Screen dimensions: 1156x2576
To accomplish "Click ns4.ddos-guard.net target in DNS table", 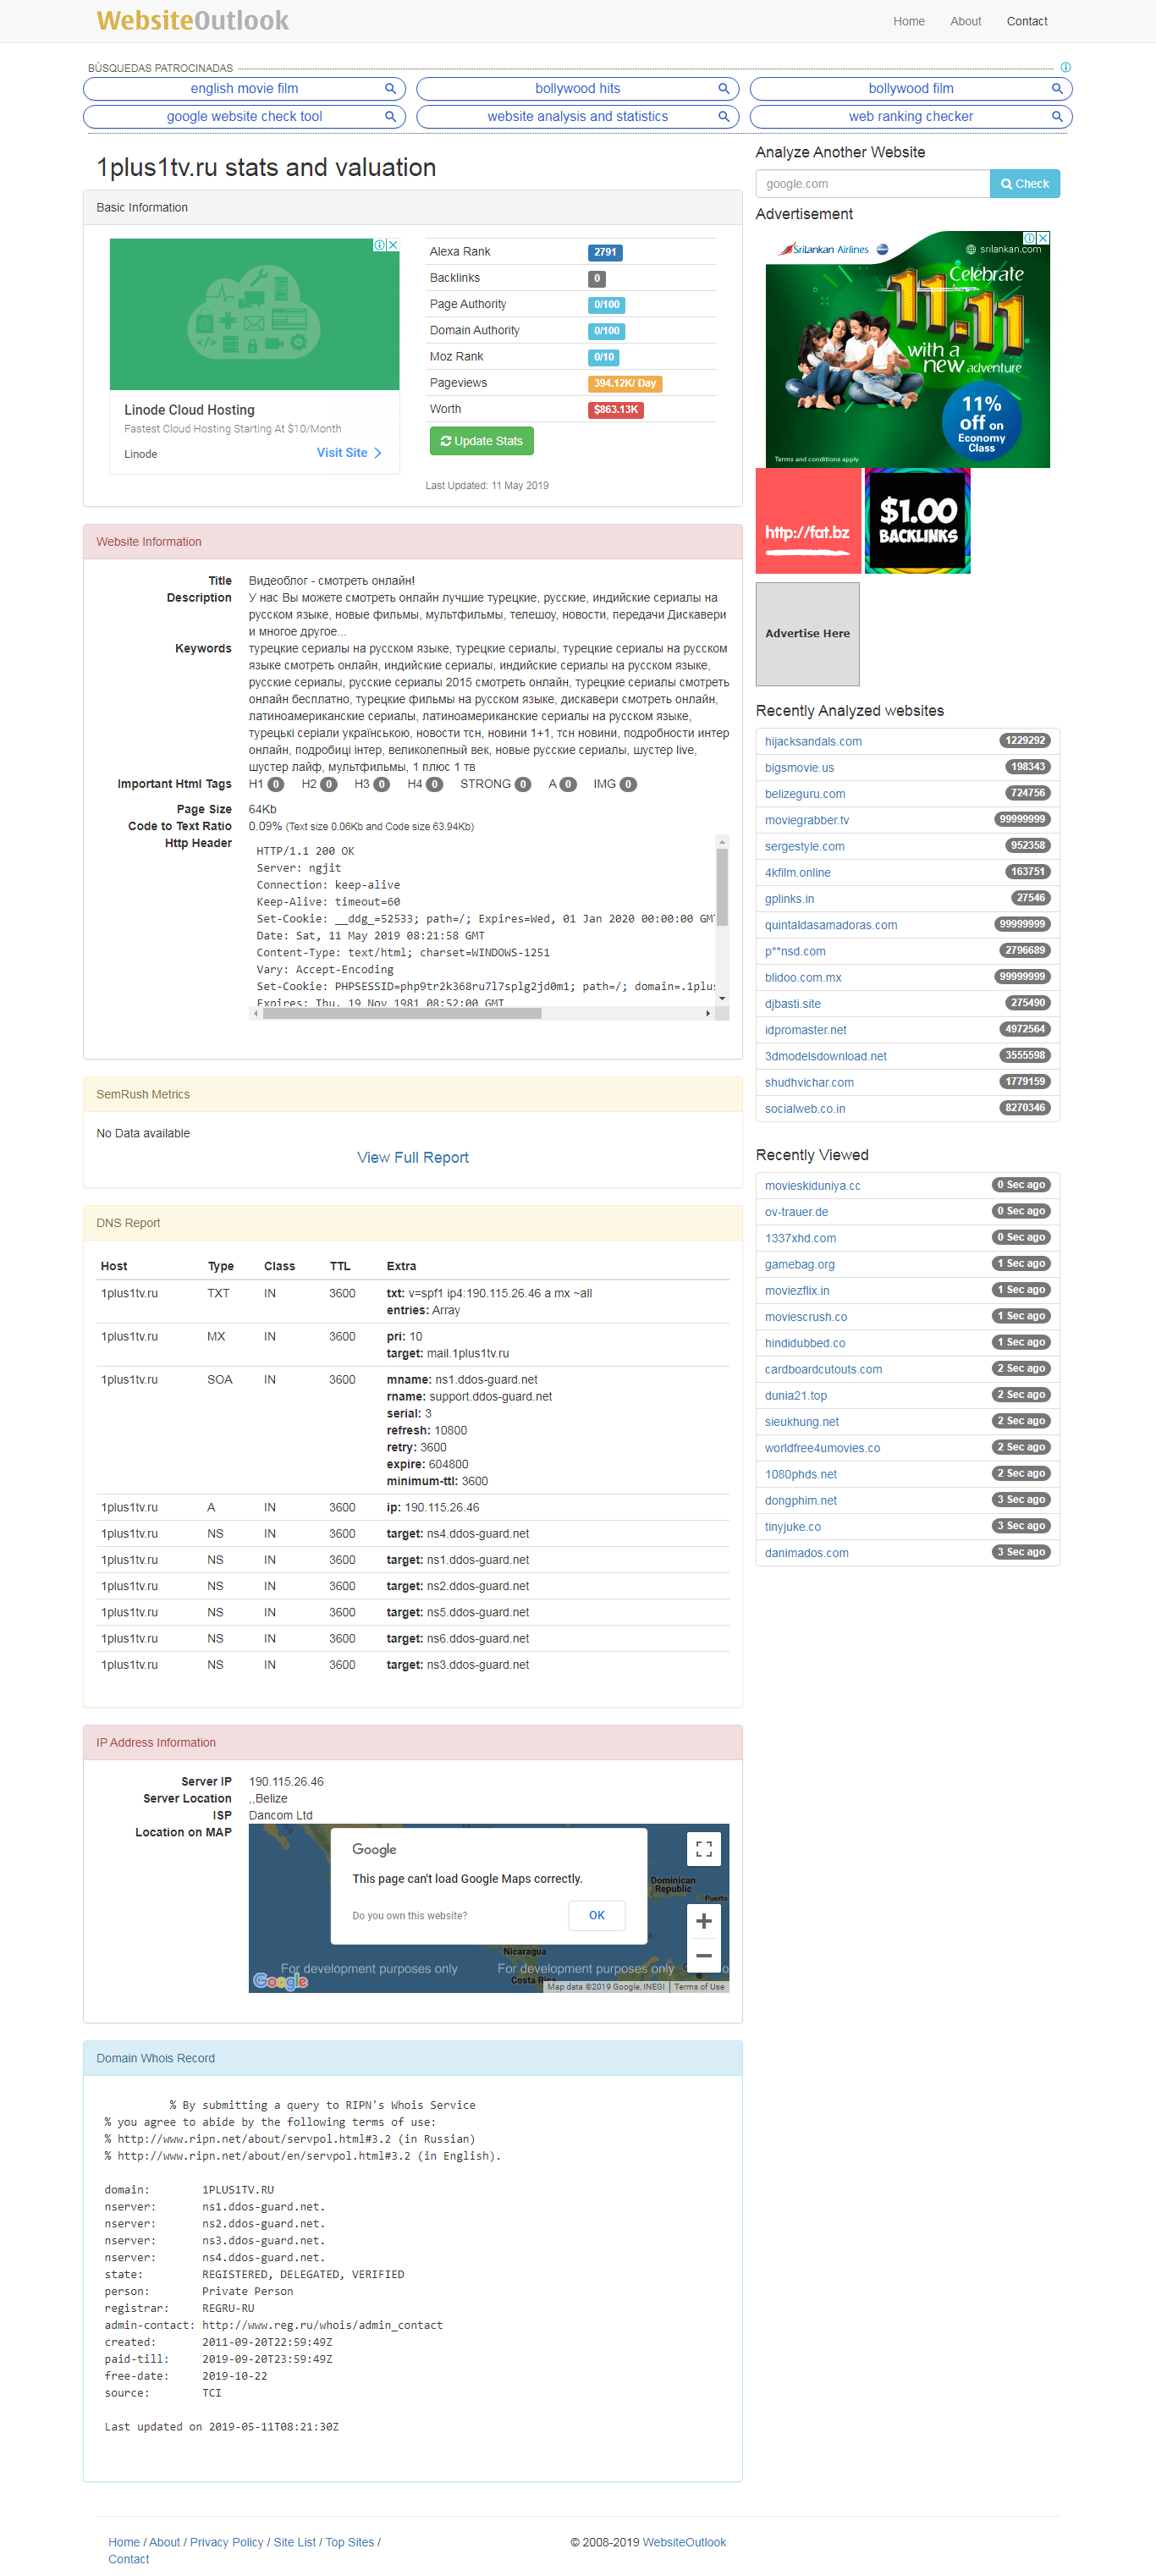I will (477, 1534).
